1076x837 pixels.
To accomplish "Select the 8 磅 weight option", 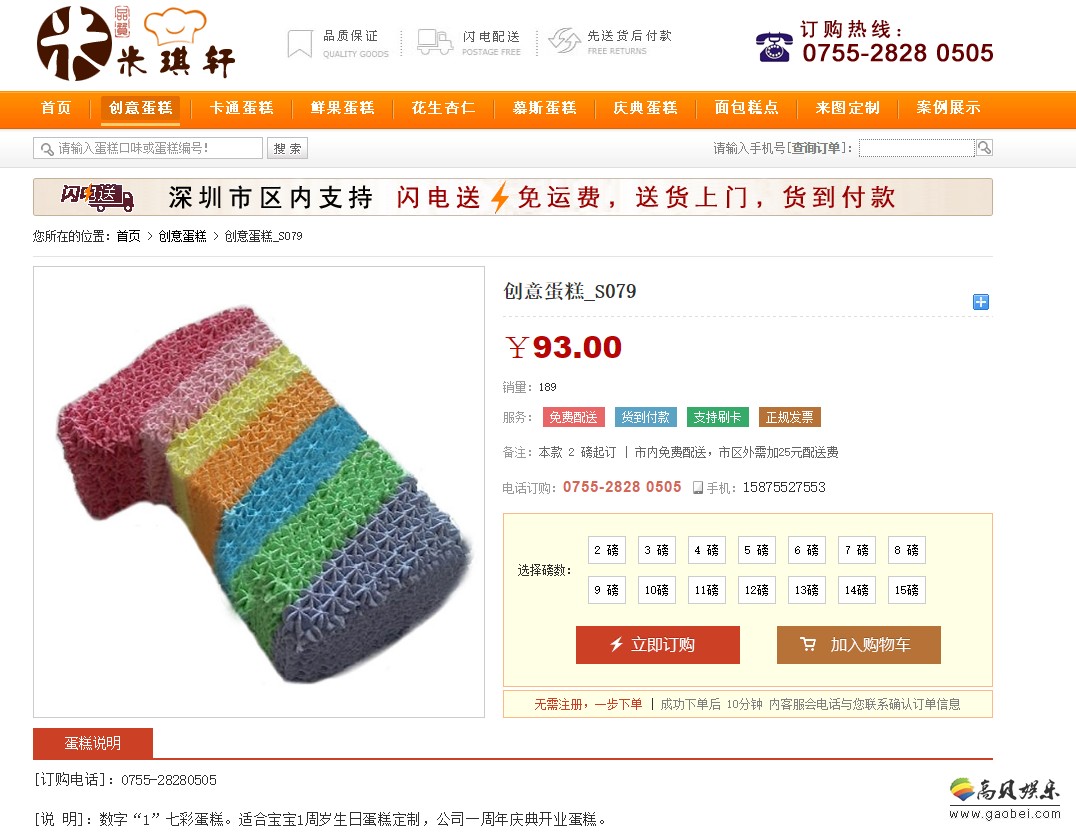I will [907, 550].
